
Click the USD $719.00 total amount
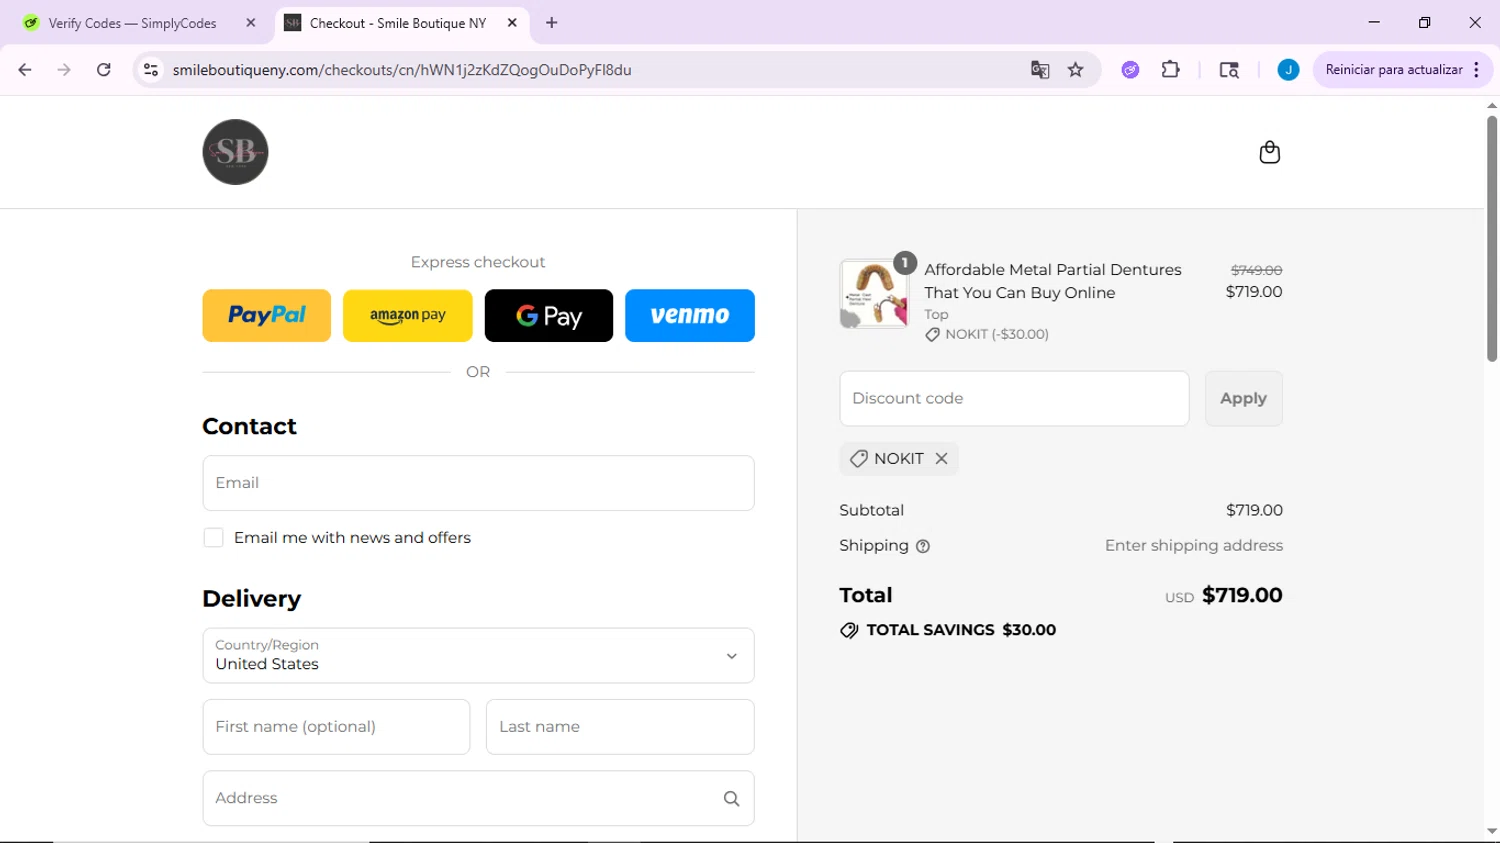pyautogui.click(x=1223, y=595)
